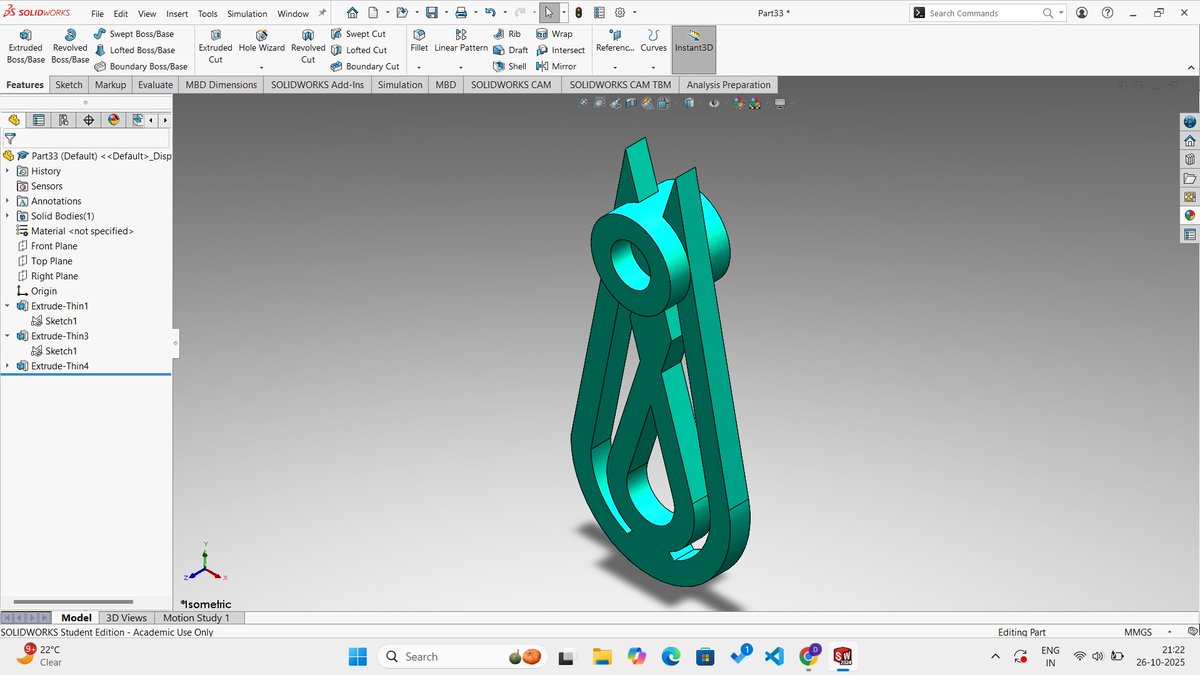Click the Home icon in top toolbar
This screenshot has height=675, width=1200.
click(353, 13)
